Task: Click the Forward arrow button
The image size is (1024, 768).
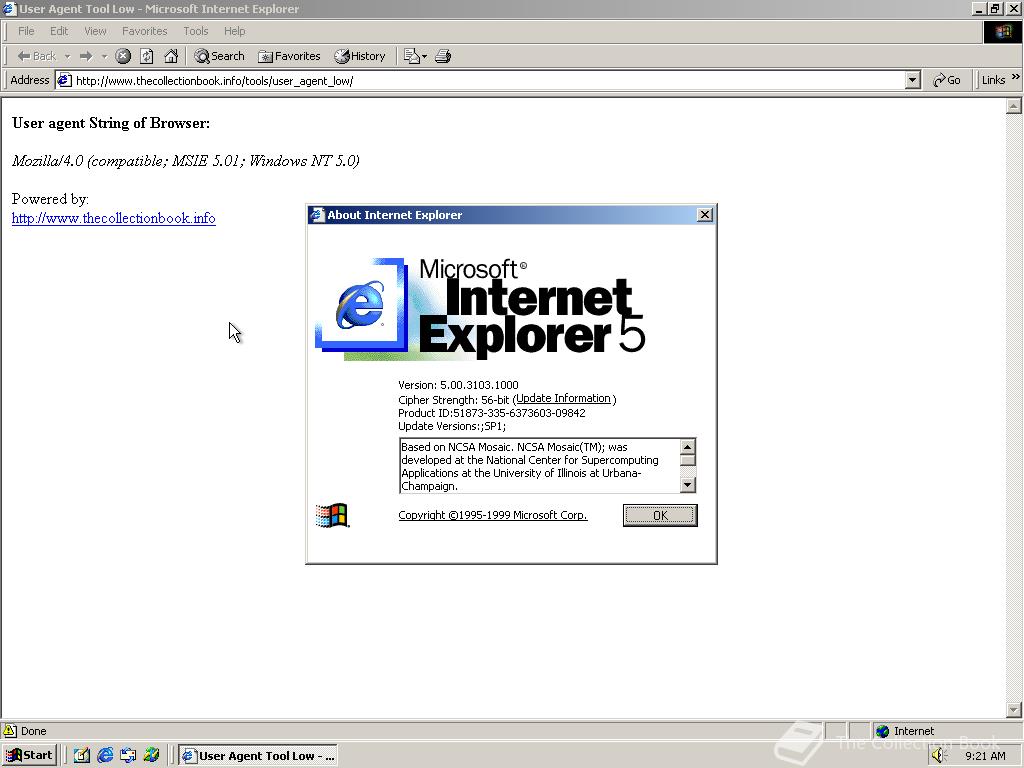Action: tap(86, 56)
